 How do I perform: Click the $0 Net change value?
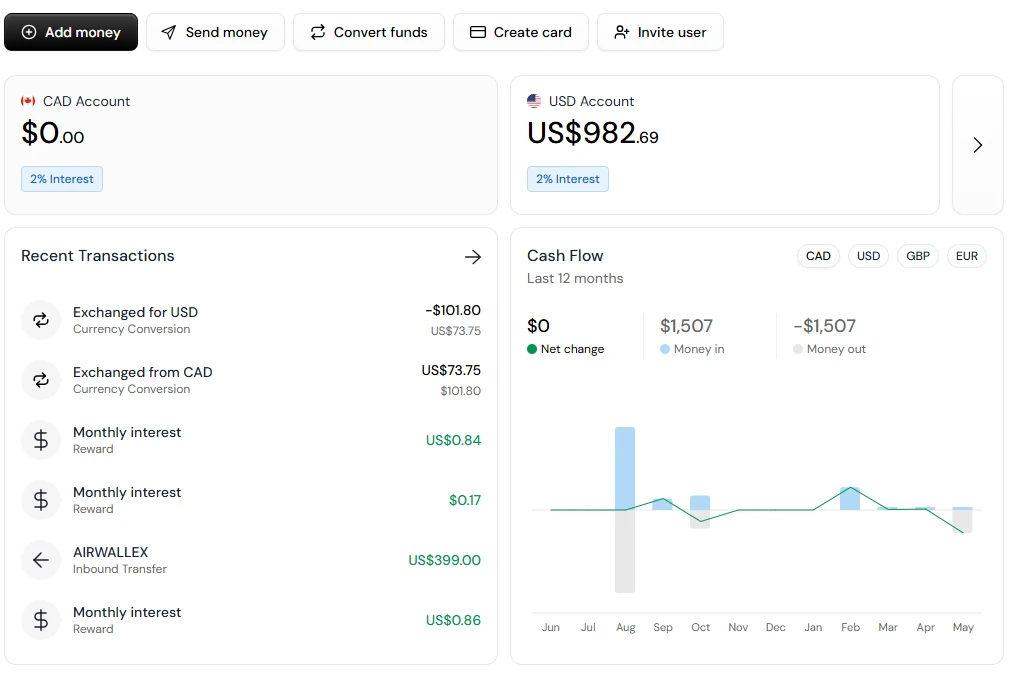[x=538, y=326]
